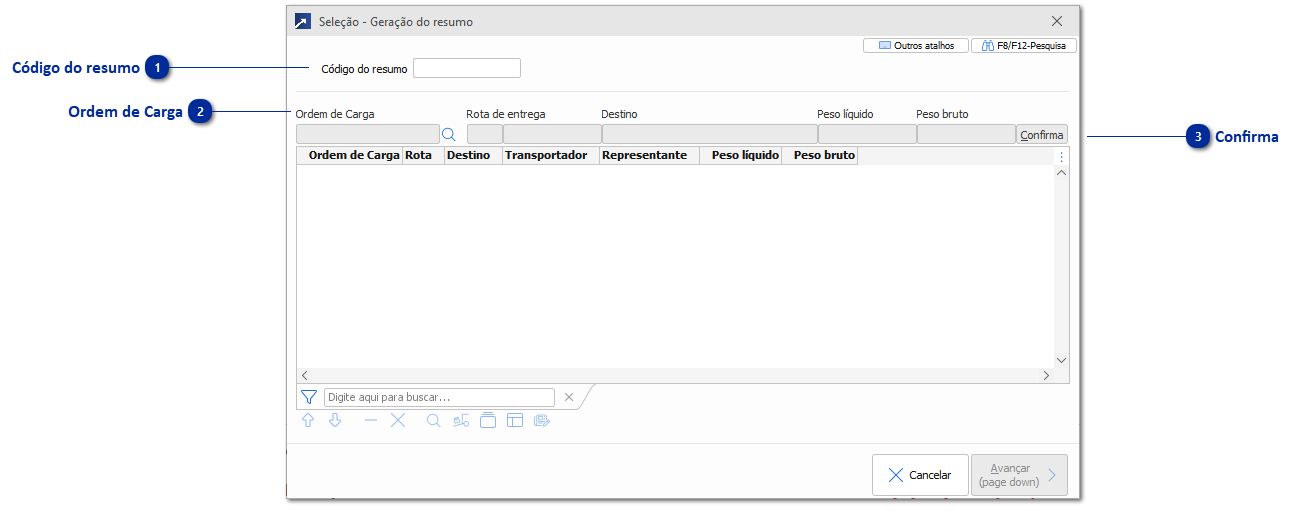This screenshot has width=1295, height=515.
Task: Click the search magnifier in grid toolbar
Action: tap(433, 421)
